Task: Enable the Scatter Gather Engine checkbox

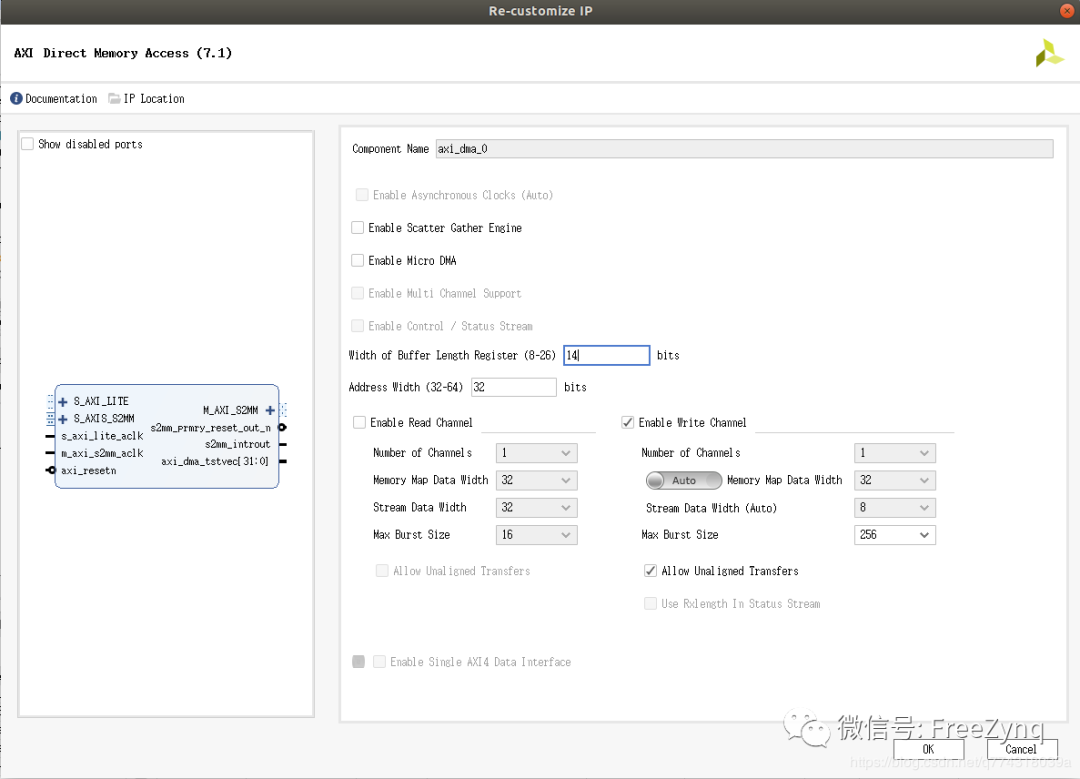Action: pos(358,228)
